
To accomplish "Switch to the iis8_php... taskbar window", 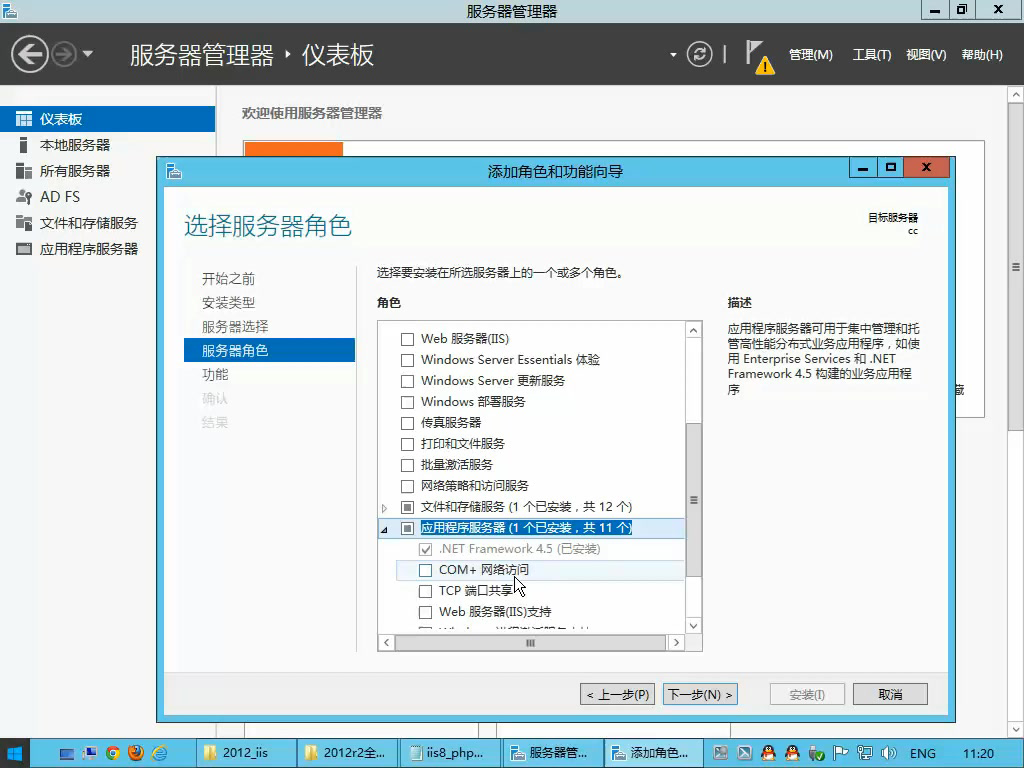I will coord(449,753).
